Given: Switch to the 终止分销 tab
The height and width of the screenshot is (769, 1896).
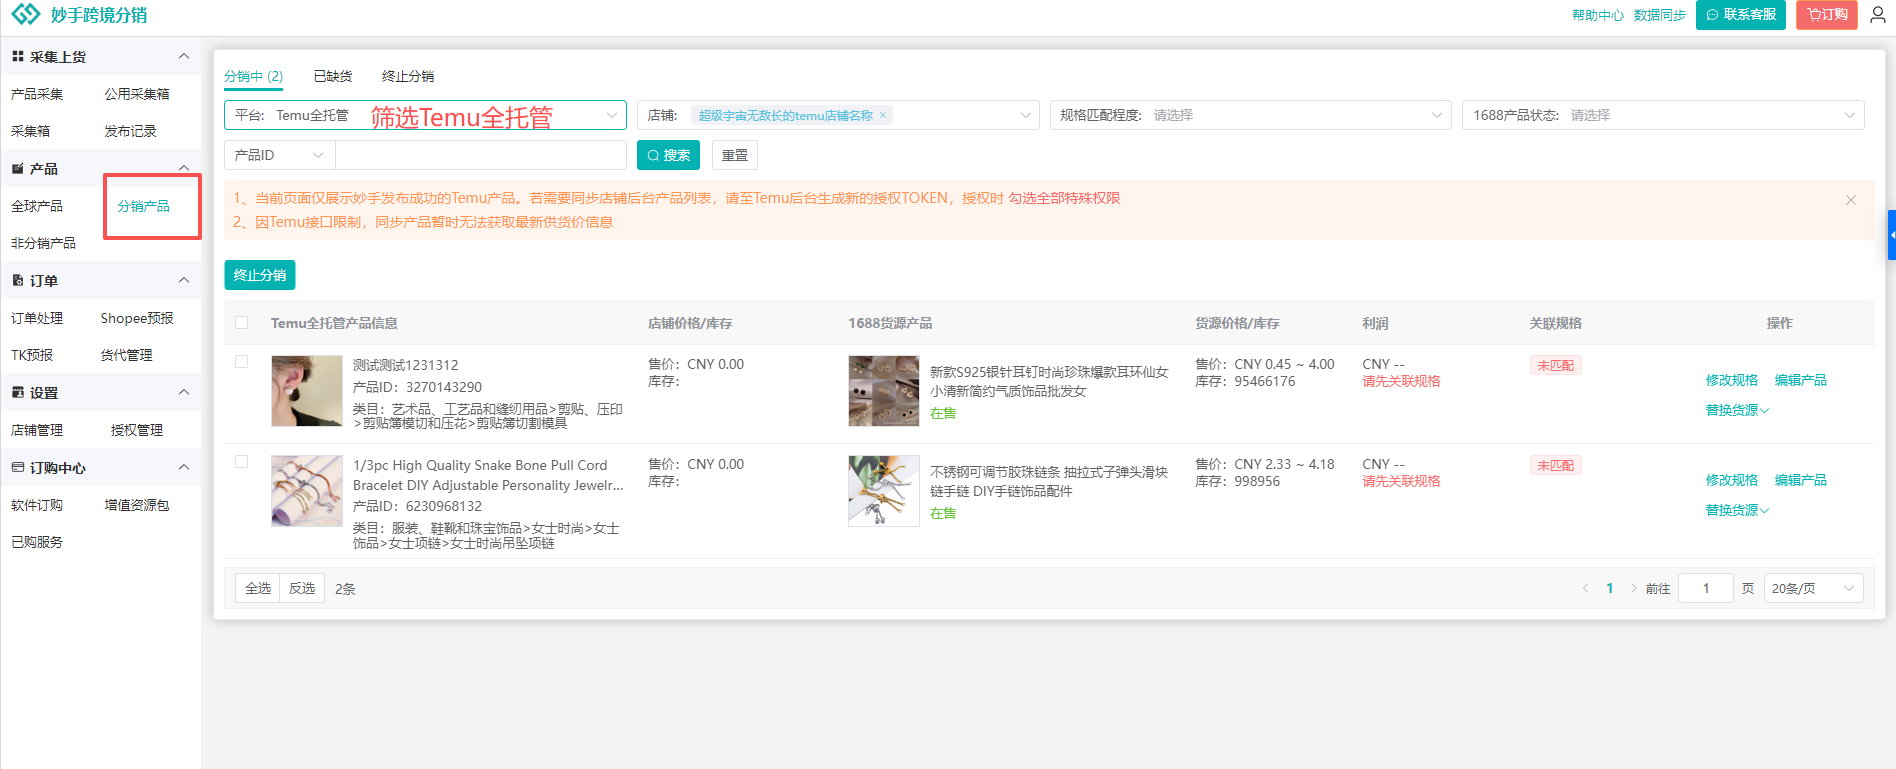Looking at the screenshot, I should point(407,76).
